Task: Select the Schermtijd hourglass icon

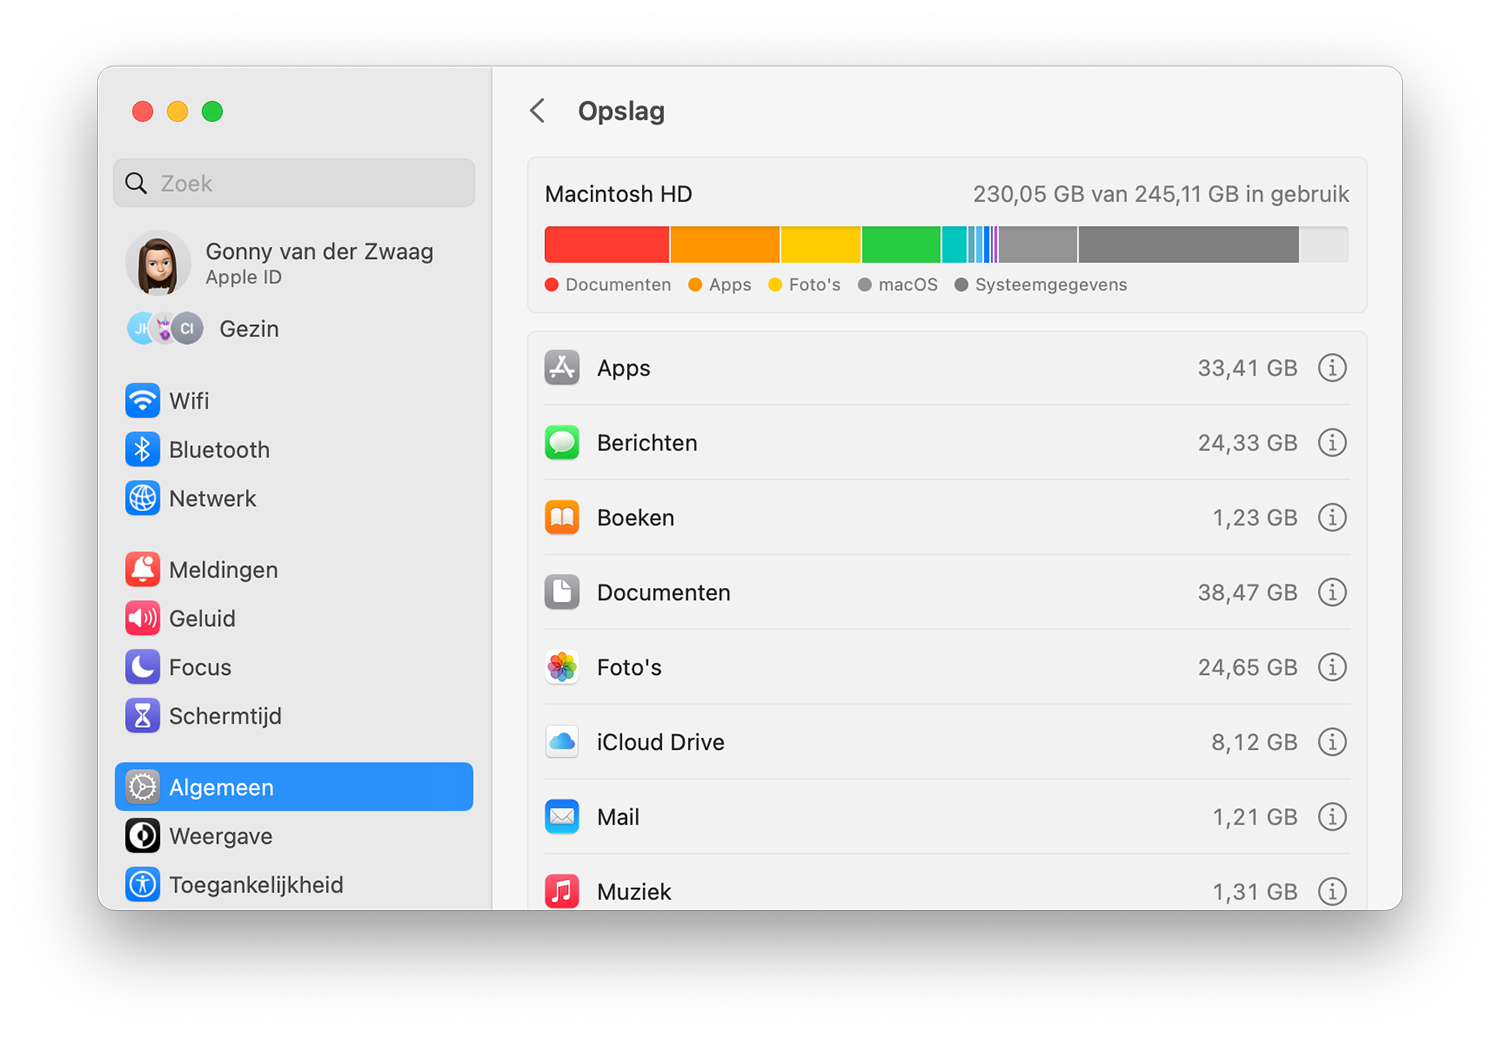Action: click(x=142, y=716)
